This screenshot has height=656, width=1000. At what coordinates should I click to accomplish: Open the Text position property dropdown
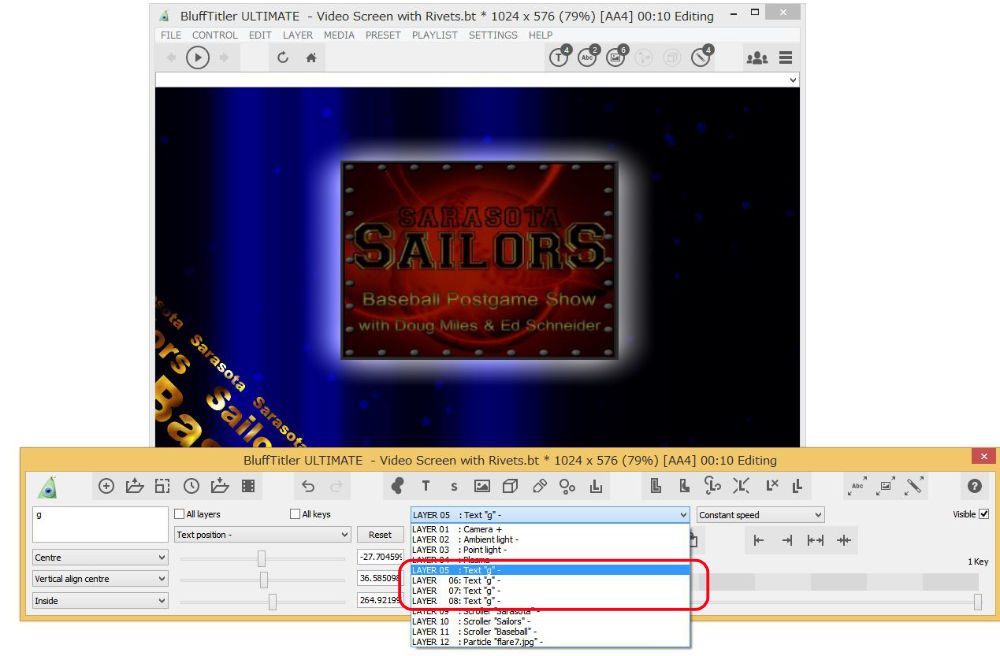click(263, 535)
